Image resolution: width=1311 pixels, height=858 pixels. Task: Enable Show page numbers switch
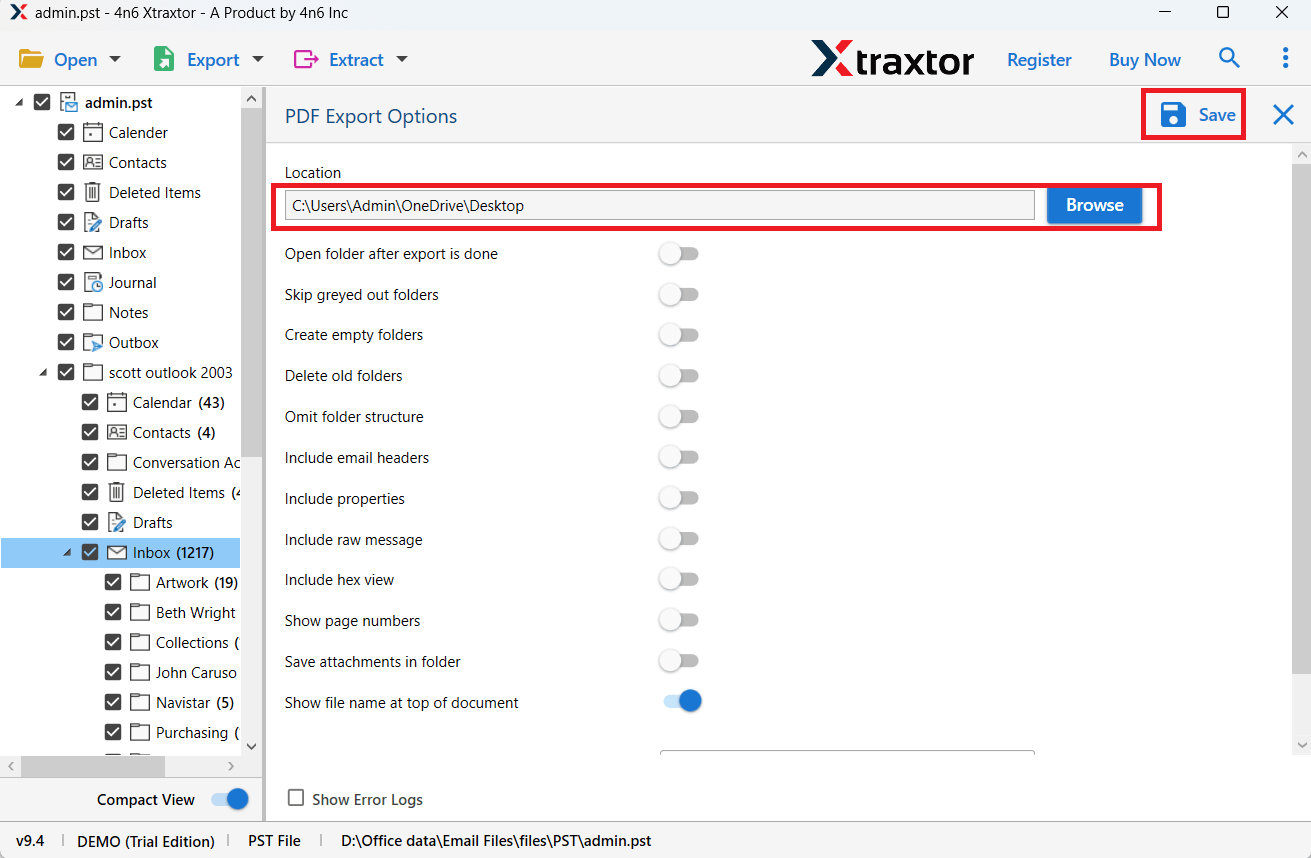tap(679, 621)
